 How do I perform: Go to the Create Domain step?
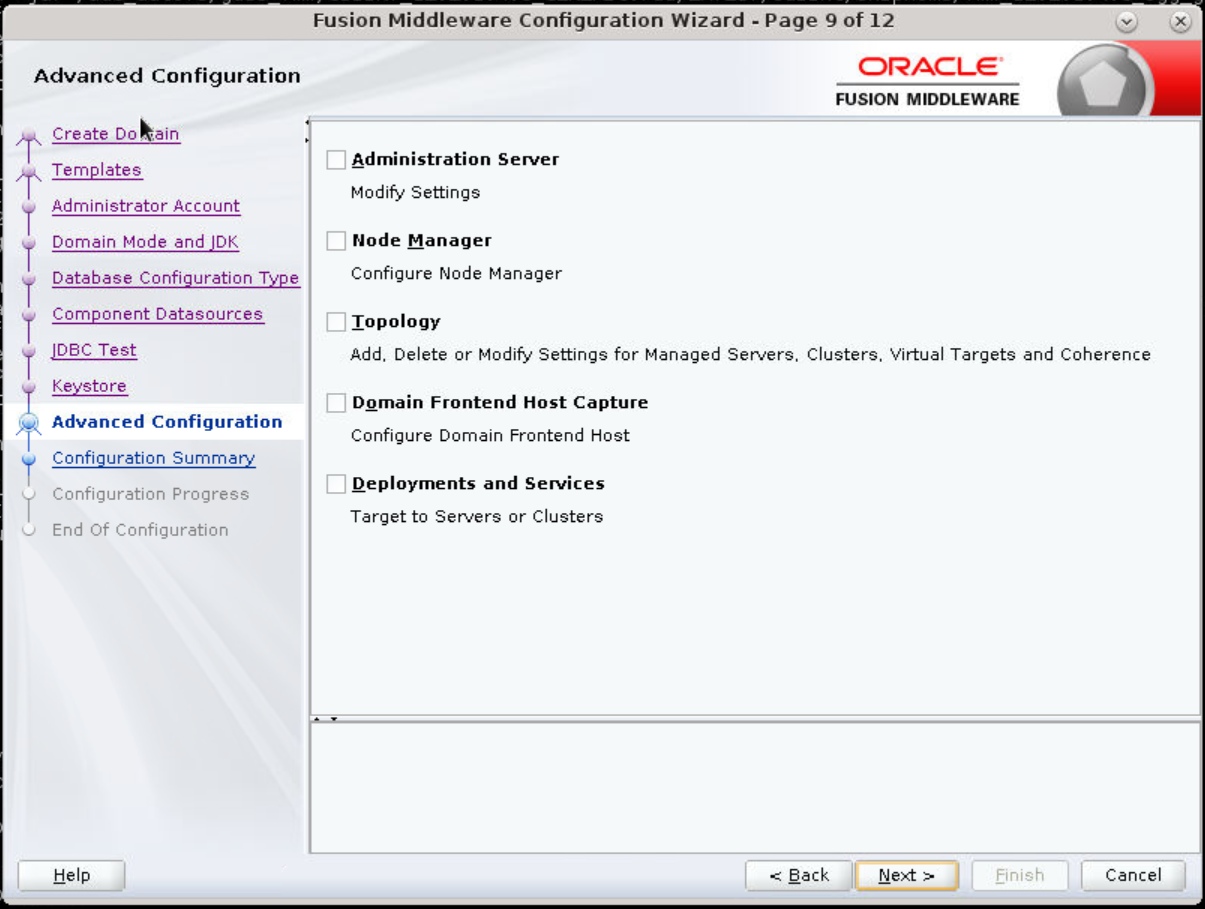point(116,134)
